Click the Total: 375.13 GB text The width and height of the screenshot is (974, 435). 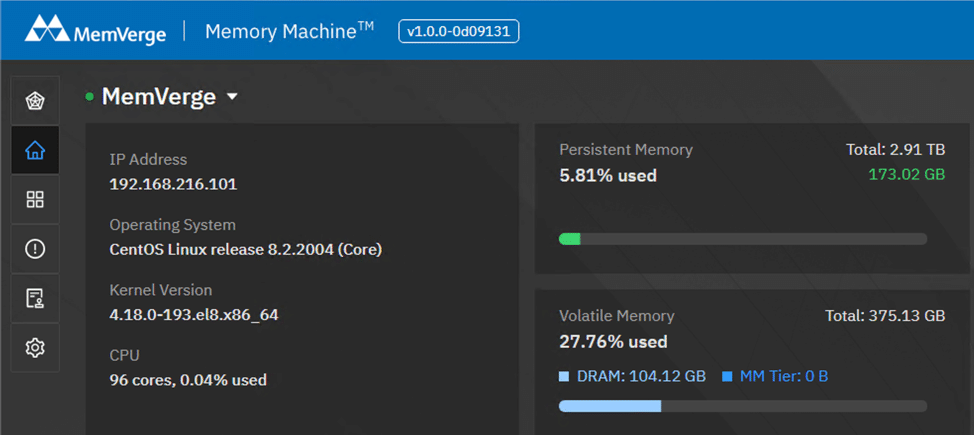[x=885, y=316]
